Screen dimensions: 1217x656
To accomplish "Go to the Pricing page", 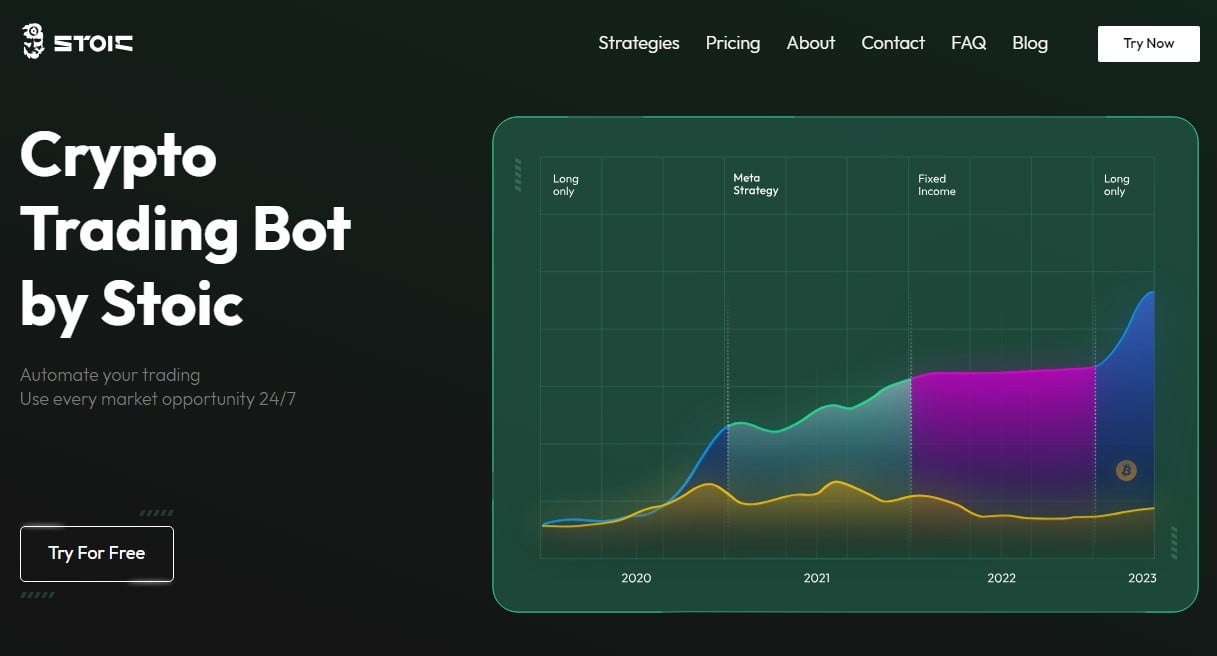I will click(733, 43).
